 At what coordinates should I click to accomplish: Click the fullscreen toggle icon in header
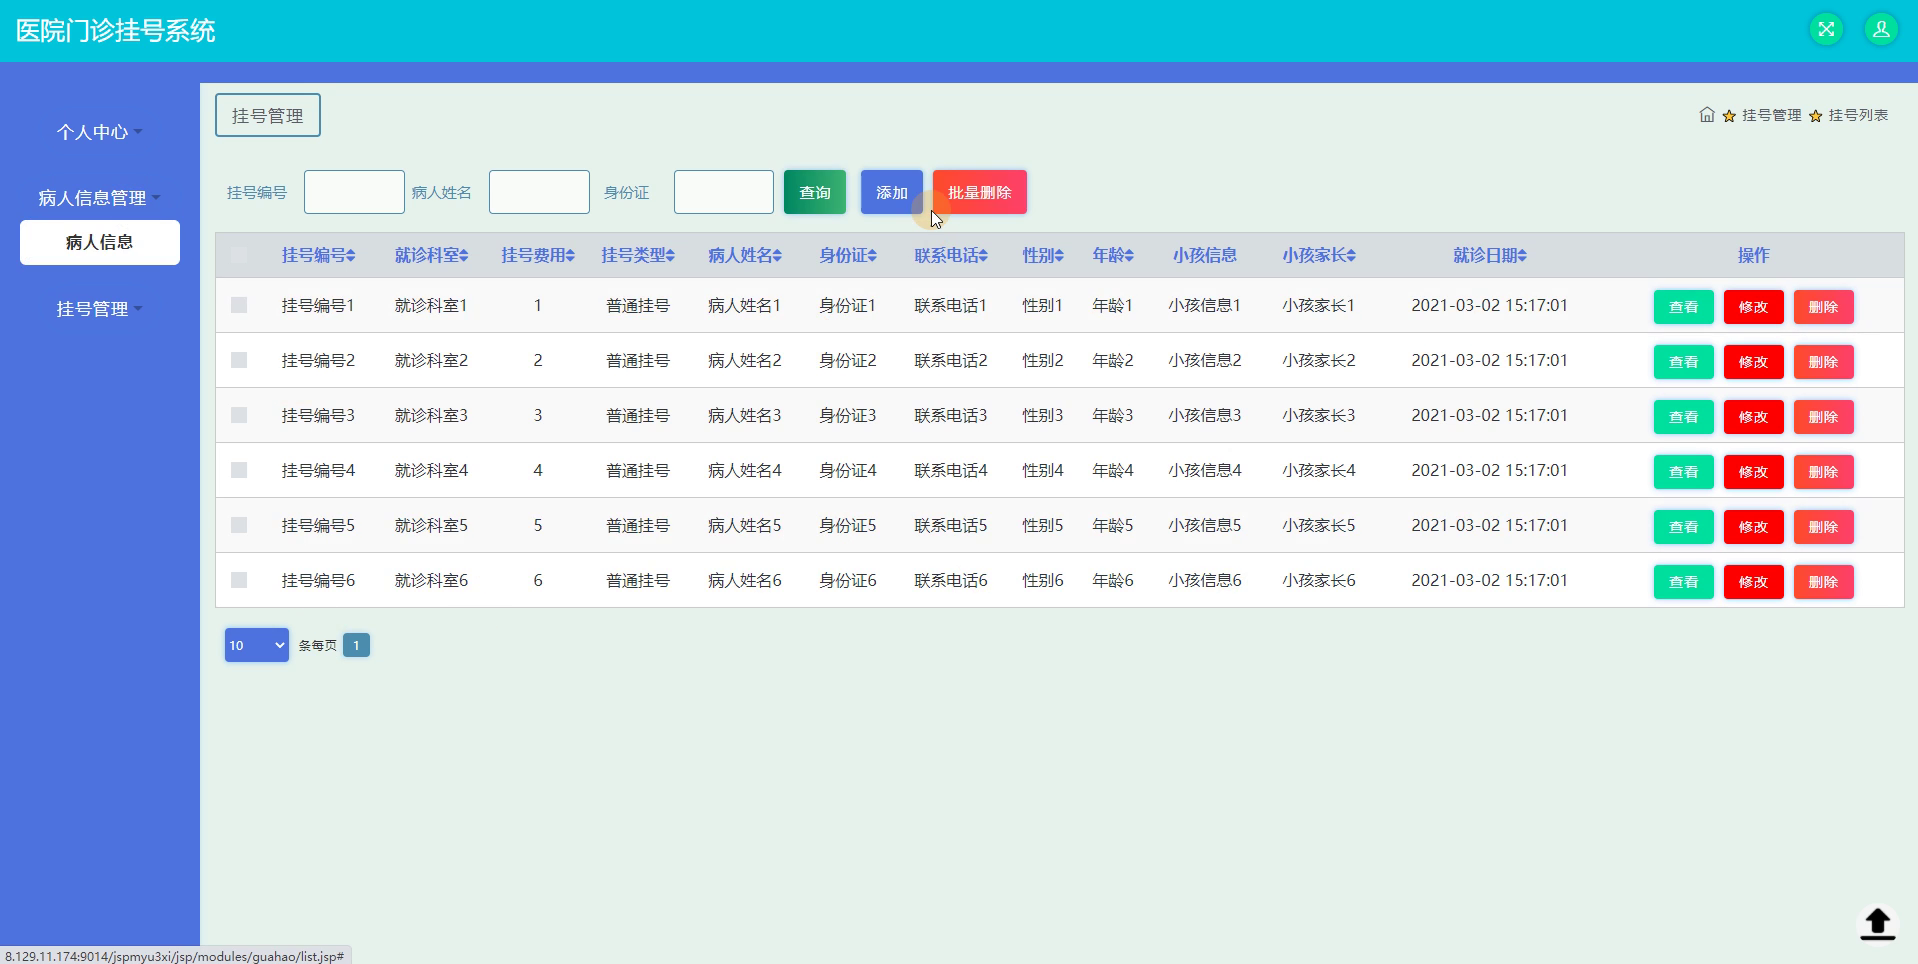click(1826, 29)
